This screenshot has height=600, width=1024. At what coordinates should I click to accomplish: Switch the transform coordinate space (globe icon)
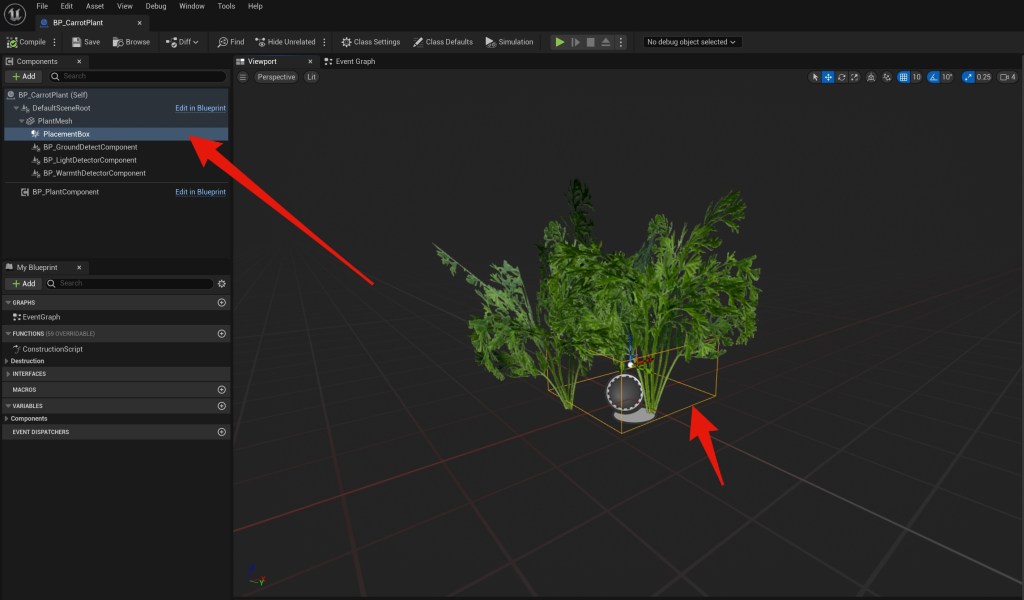872,77
